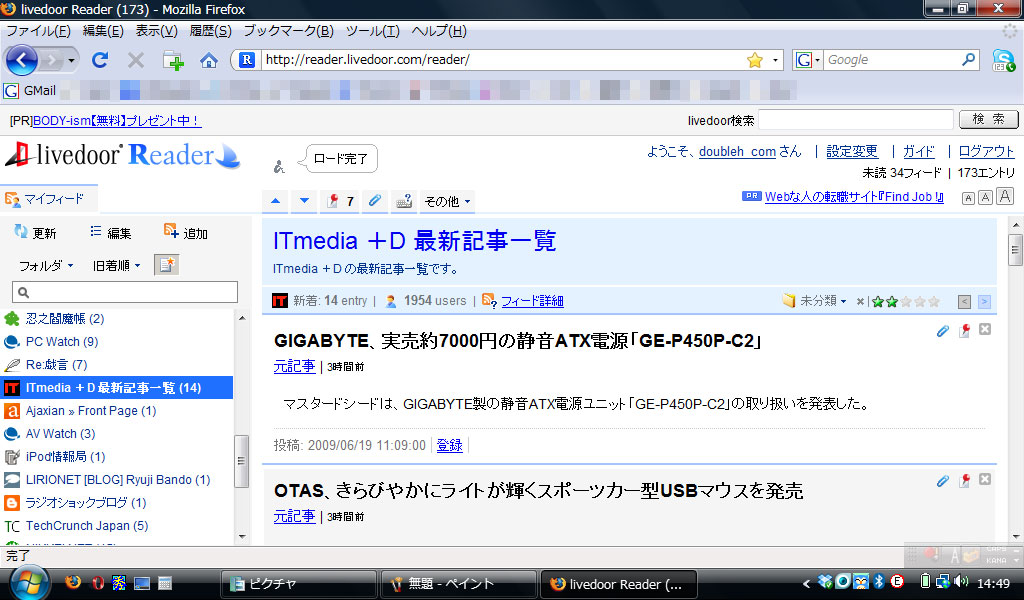Click the feed search input field
The image size is (1024, 600).
pos(125,292)
